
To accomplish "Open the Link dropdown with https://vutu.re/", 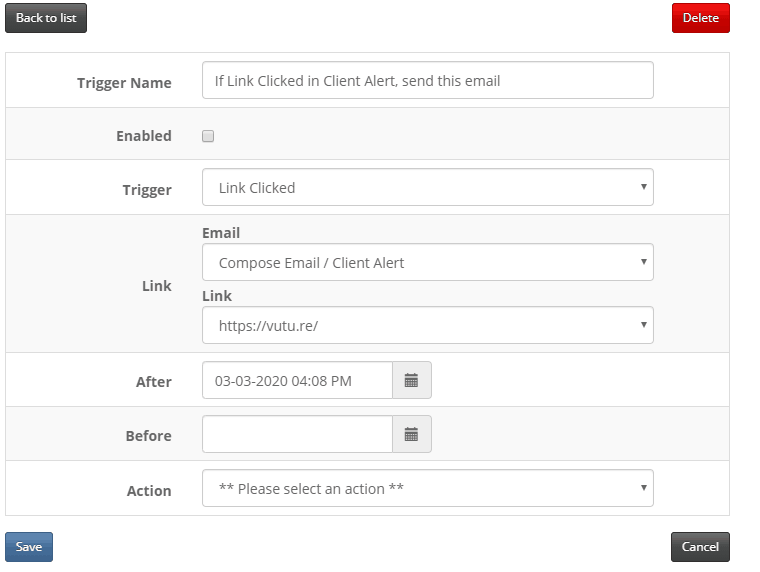I will pyautogui.click(x=428, y=325).
